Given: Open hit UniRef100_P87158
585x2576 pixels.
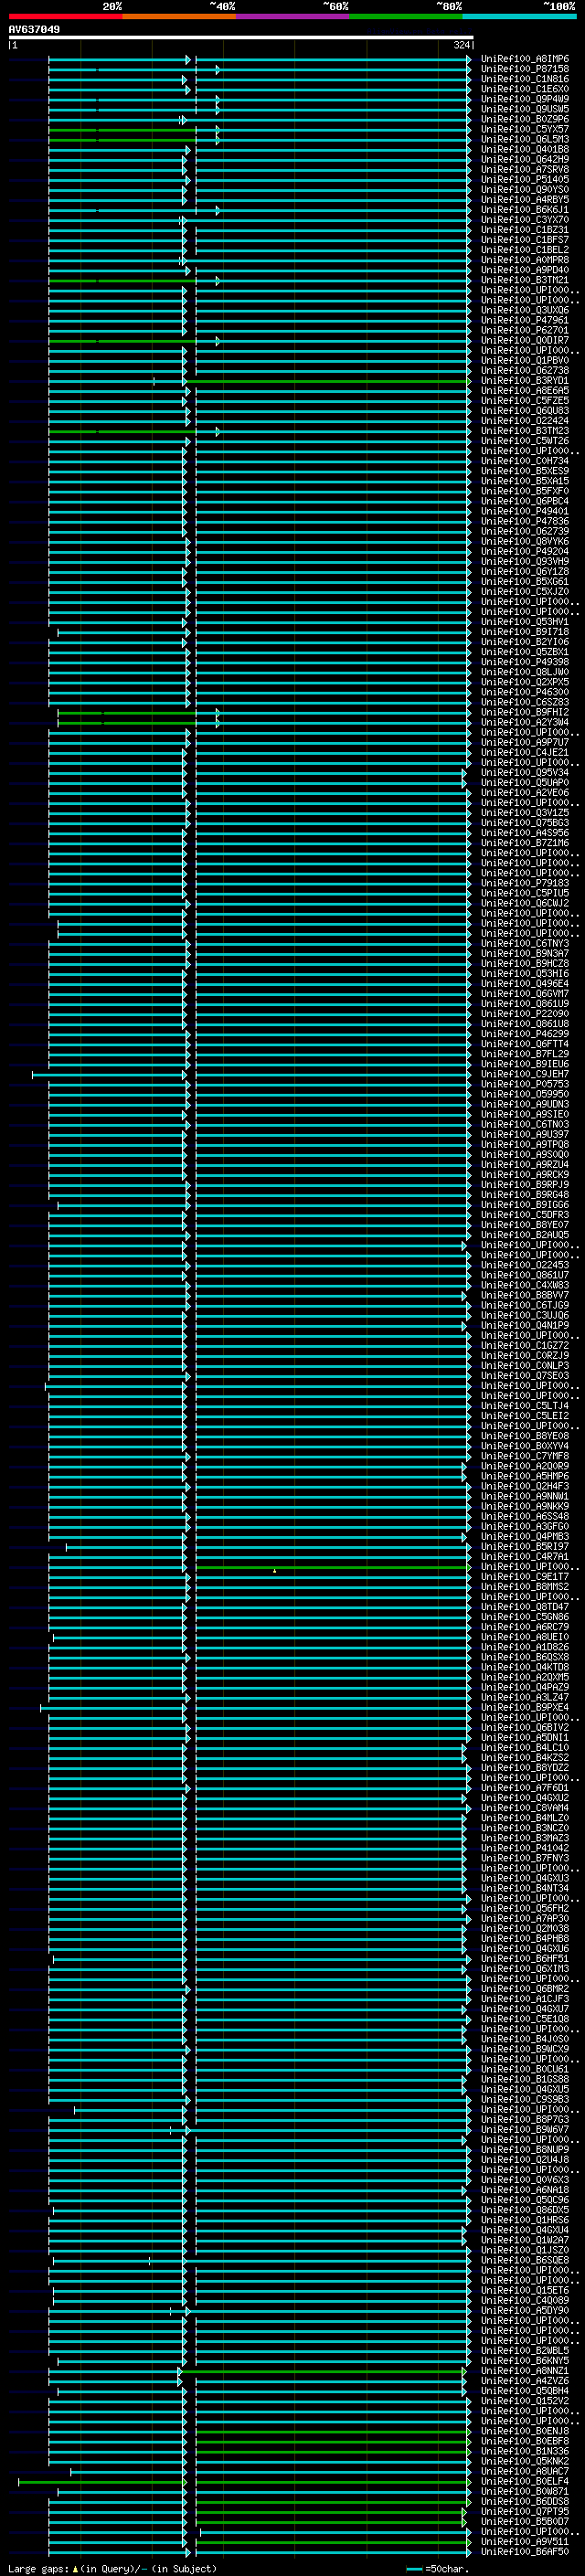Looking at the screenshot, I should (525, 69).
